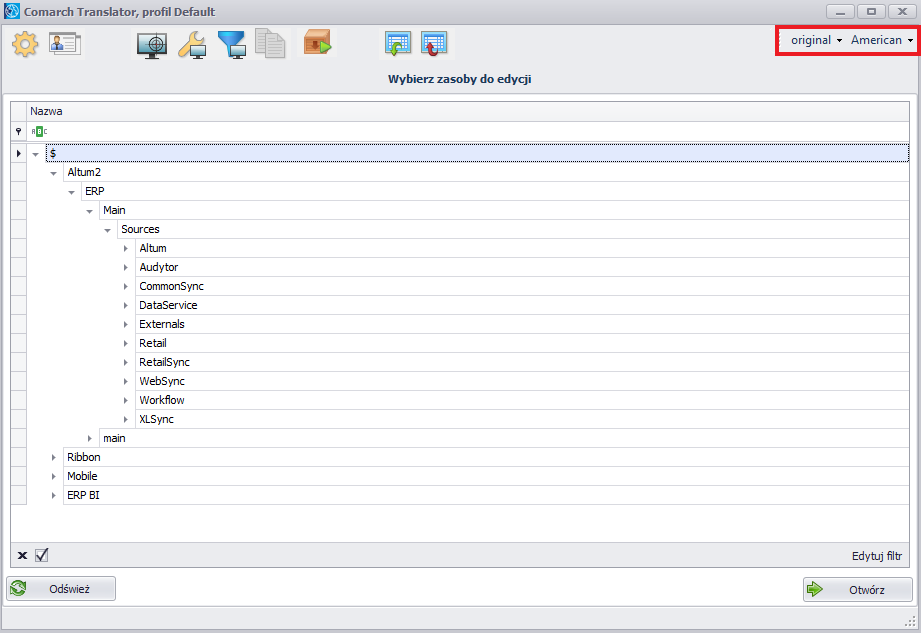Screen dimensions: 921x633
Task: Select the CommonSync tree row
Action: [x=522, y=286]
